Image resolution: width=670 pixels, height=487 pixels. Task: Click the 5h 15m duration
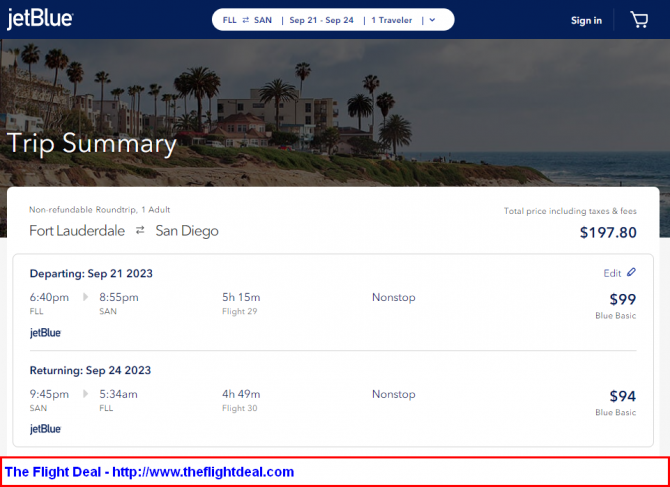pos(241,297)
